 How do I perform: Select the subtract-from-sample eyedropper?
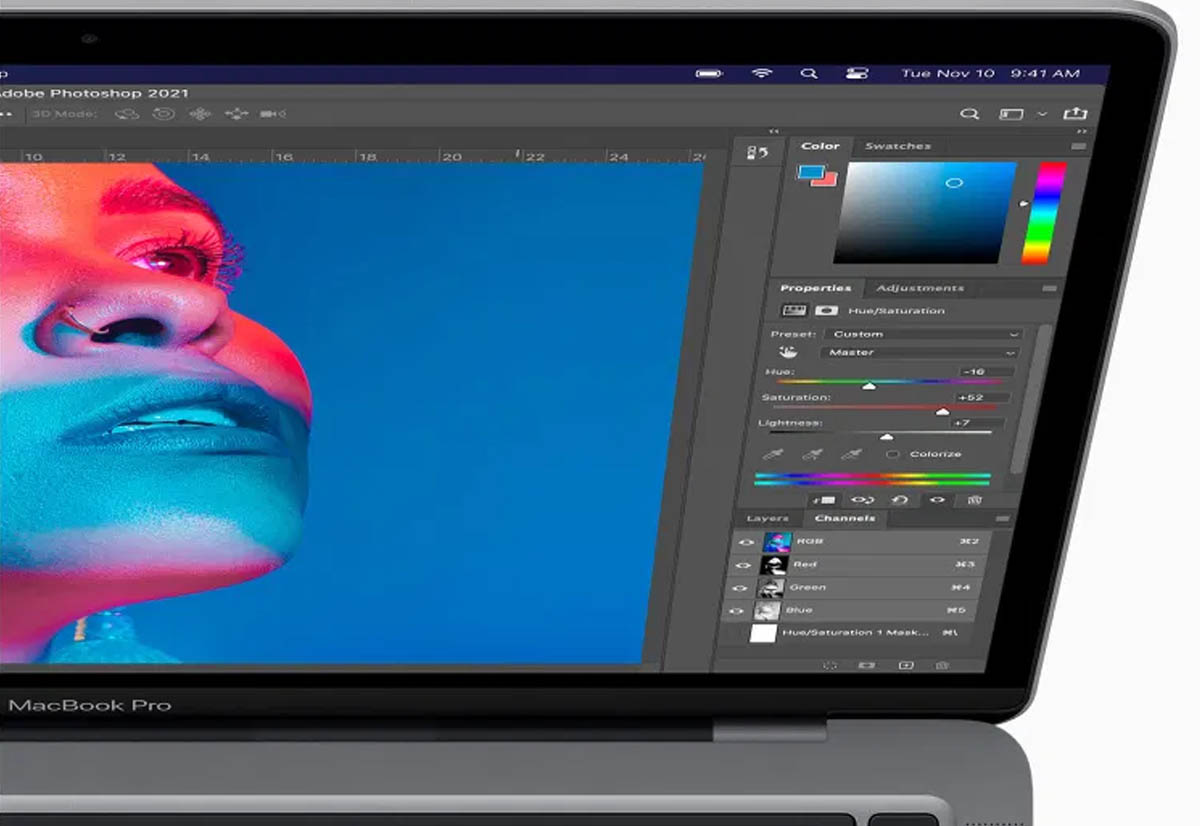tap(851, 454)
